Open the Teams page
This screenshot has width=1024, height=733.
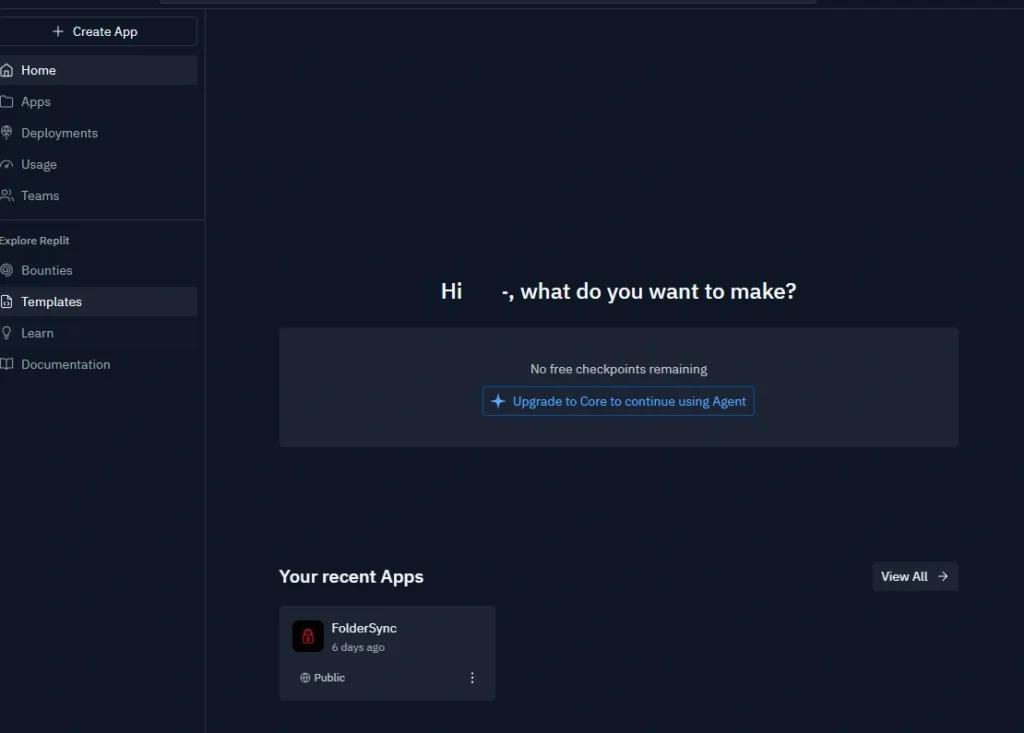tap(97, 195)
